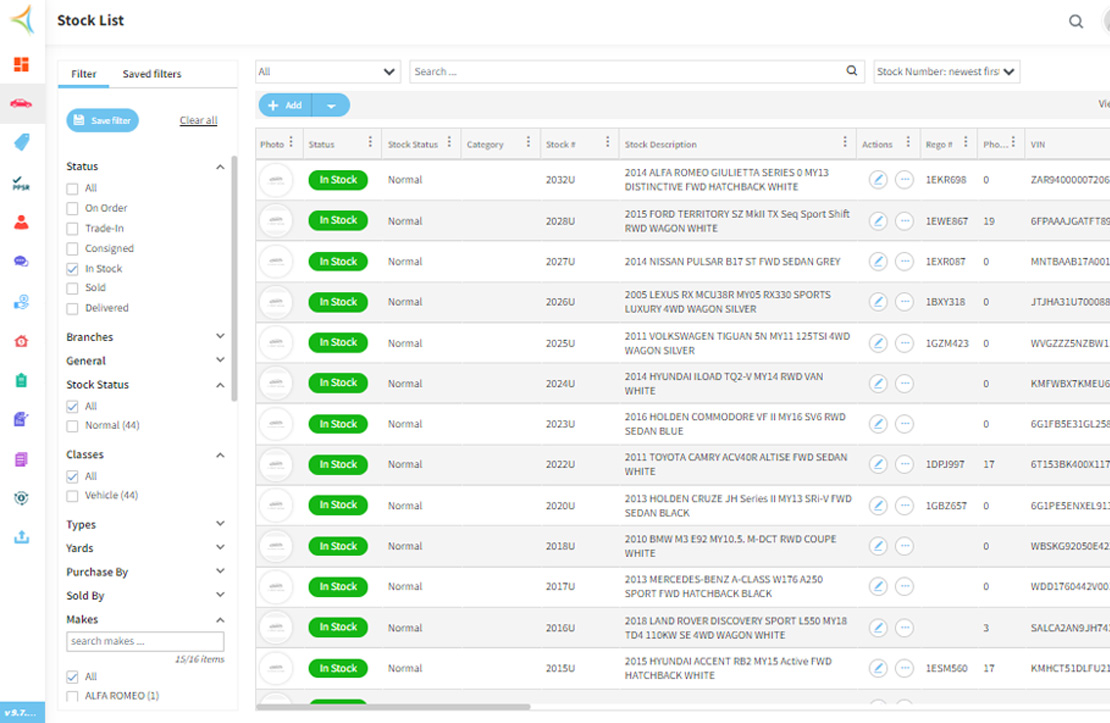Open more actions for stock 2027U
Screen dimensions: 1110x723
(904, 261)
